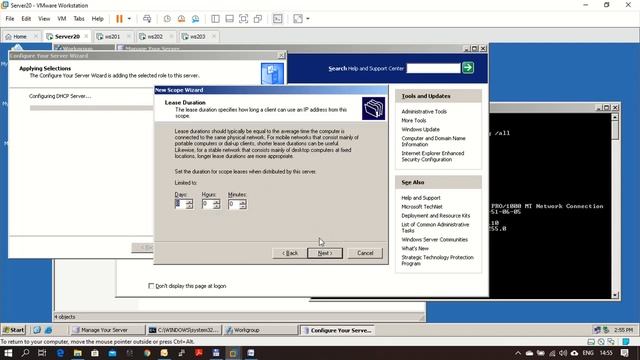Click the Help Center search input field

tap(433, 68)
